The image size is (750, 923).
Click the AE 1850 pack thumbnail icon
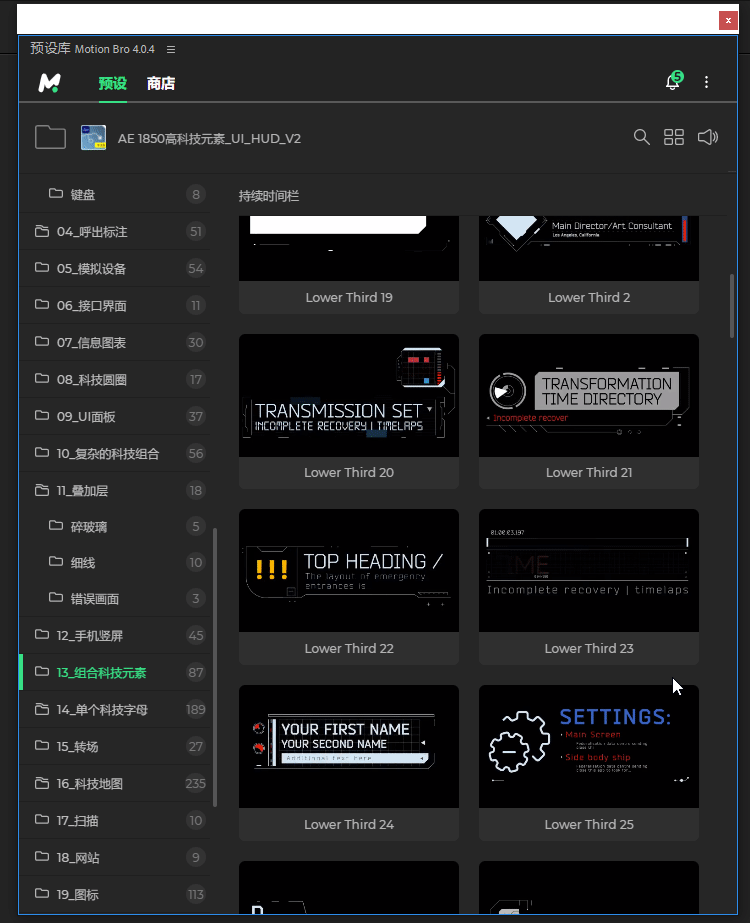(x=94, y=138)
